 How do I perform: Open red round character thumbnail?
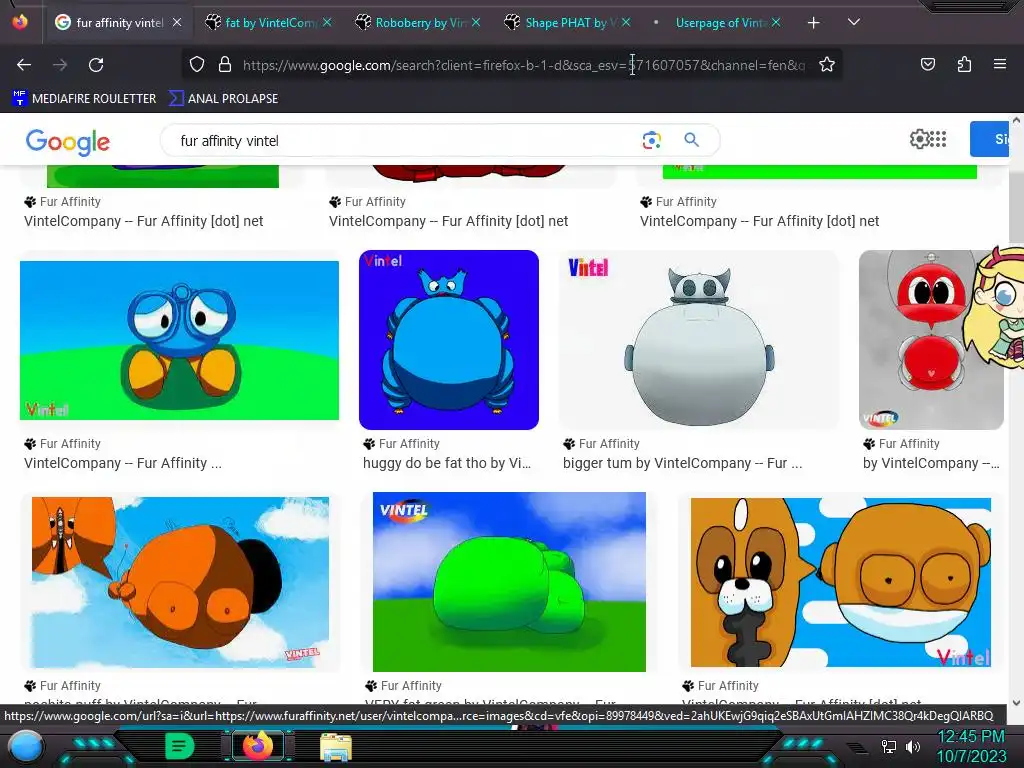931,340
